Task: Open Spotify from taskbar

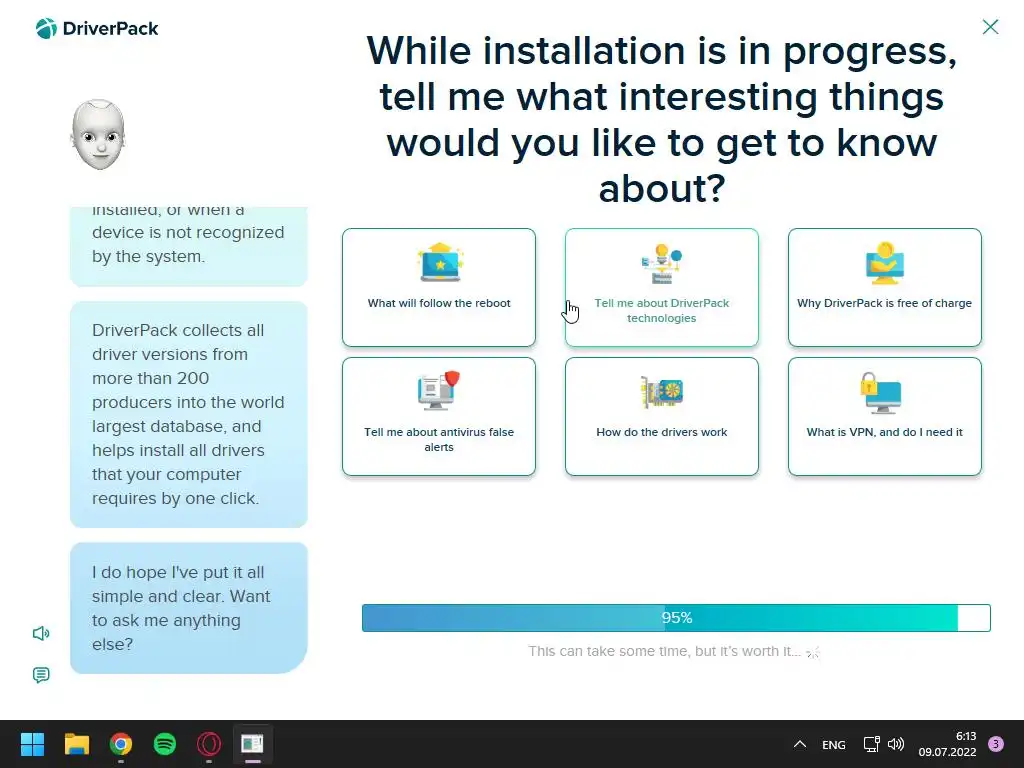Action: [165, 744]
